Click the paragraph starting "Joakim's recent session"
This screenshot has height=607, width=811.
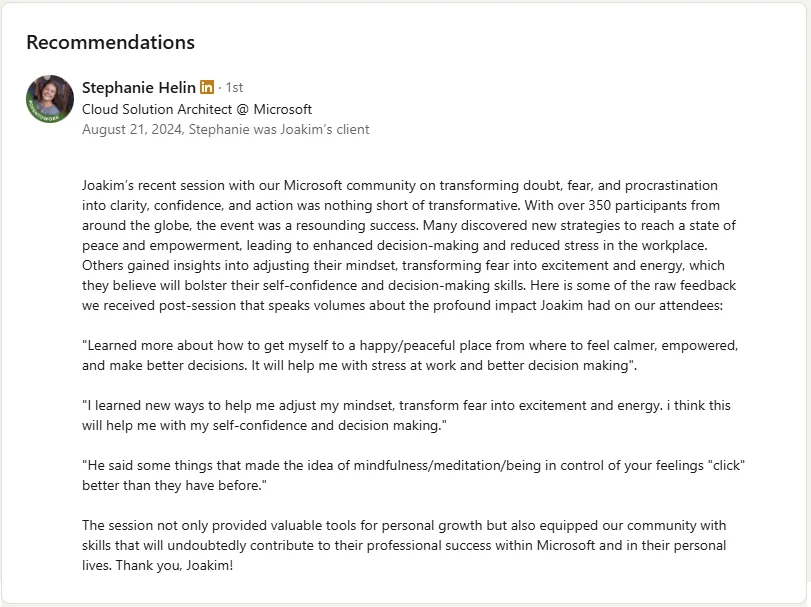[x=410, y=245]
